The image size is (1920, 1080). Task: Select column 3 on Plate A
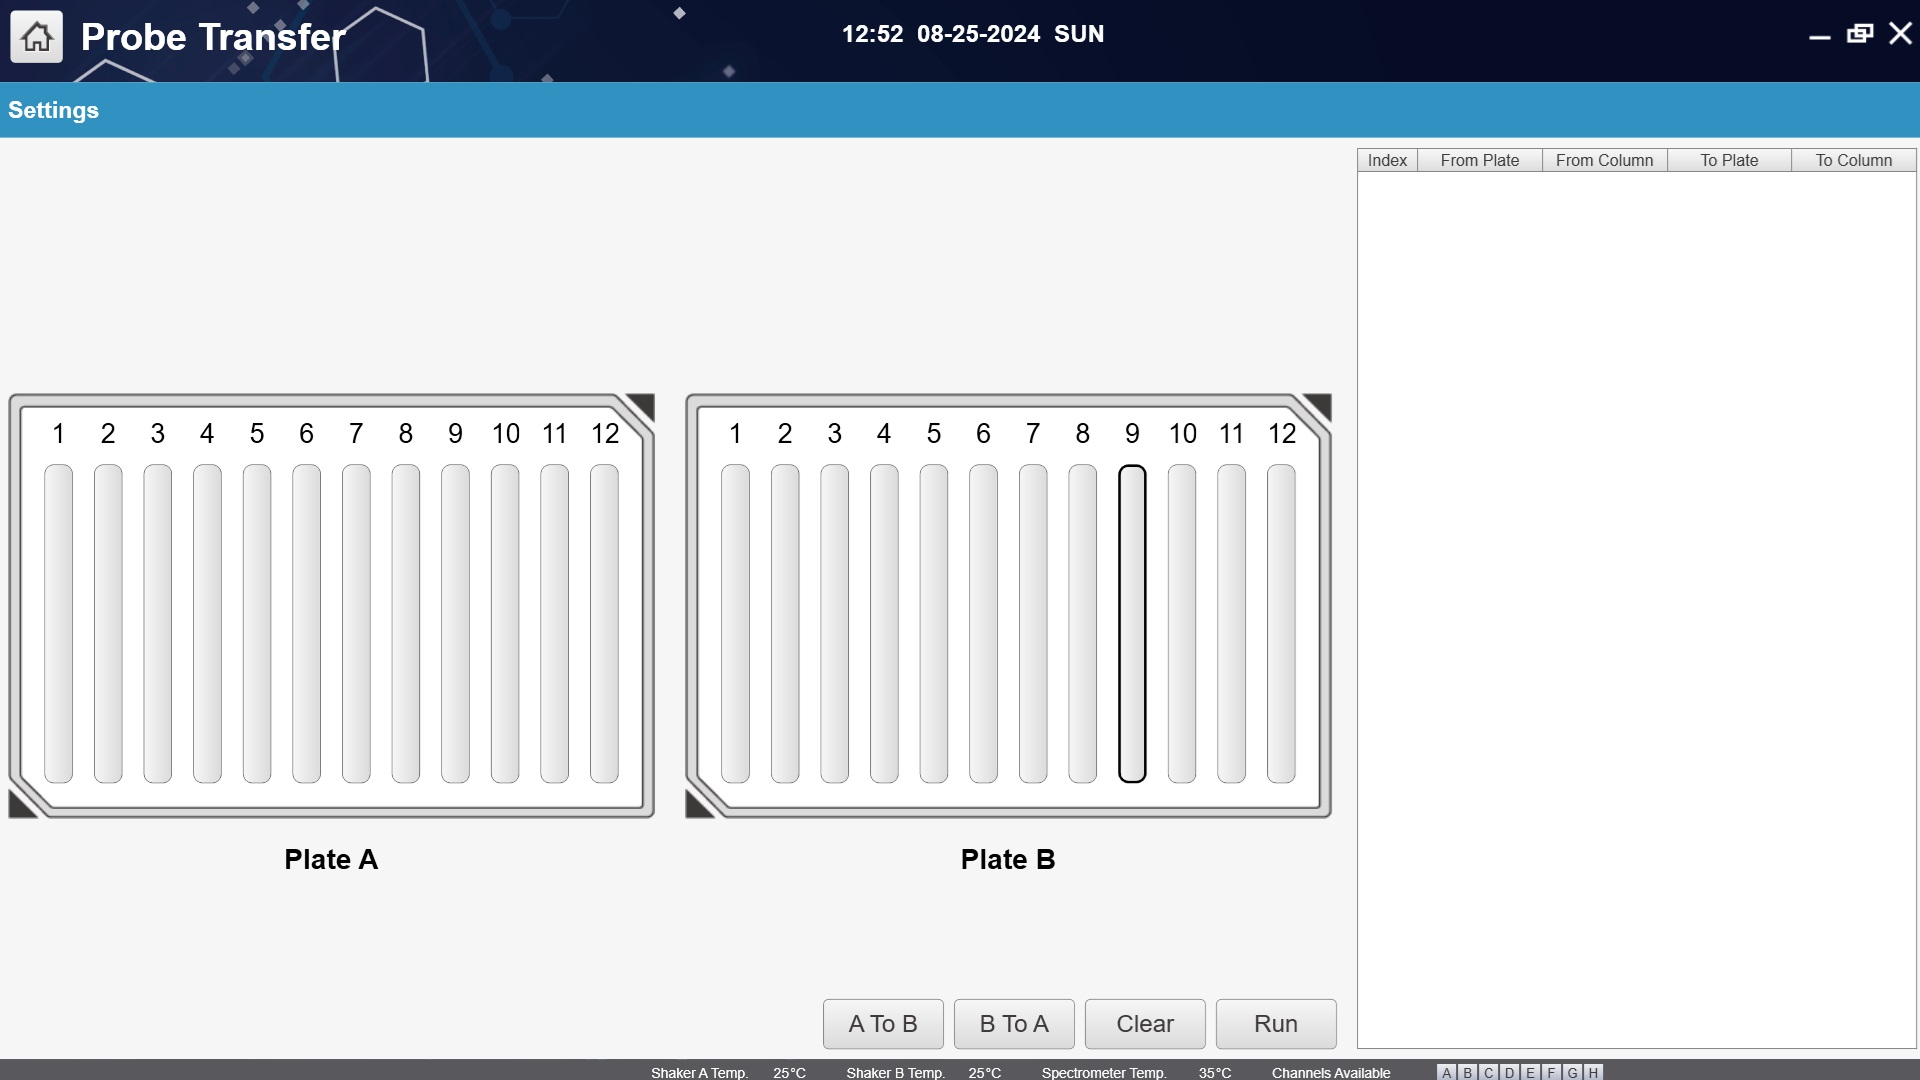157,623
